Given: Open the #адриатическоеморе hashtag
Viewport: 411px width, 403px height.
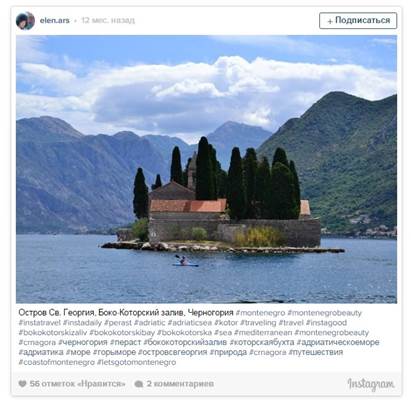Looking at the screenshot, I should coord(338,342).
